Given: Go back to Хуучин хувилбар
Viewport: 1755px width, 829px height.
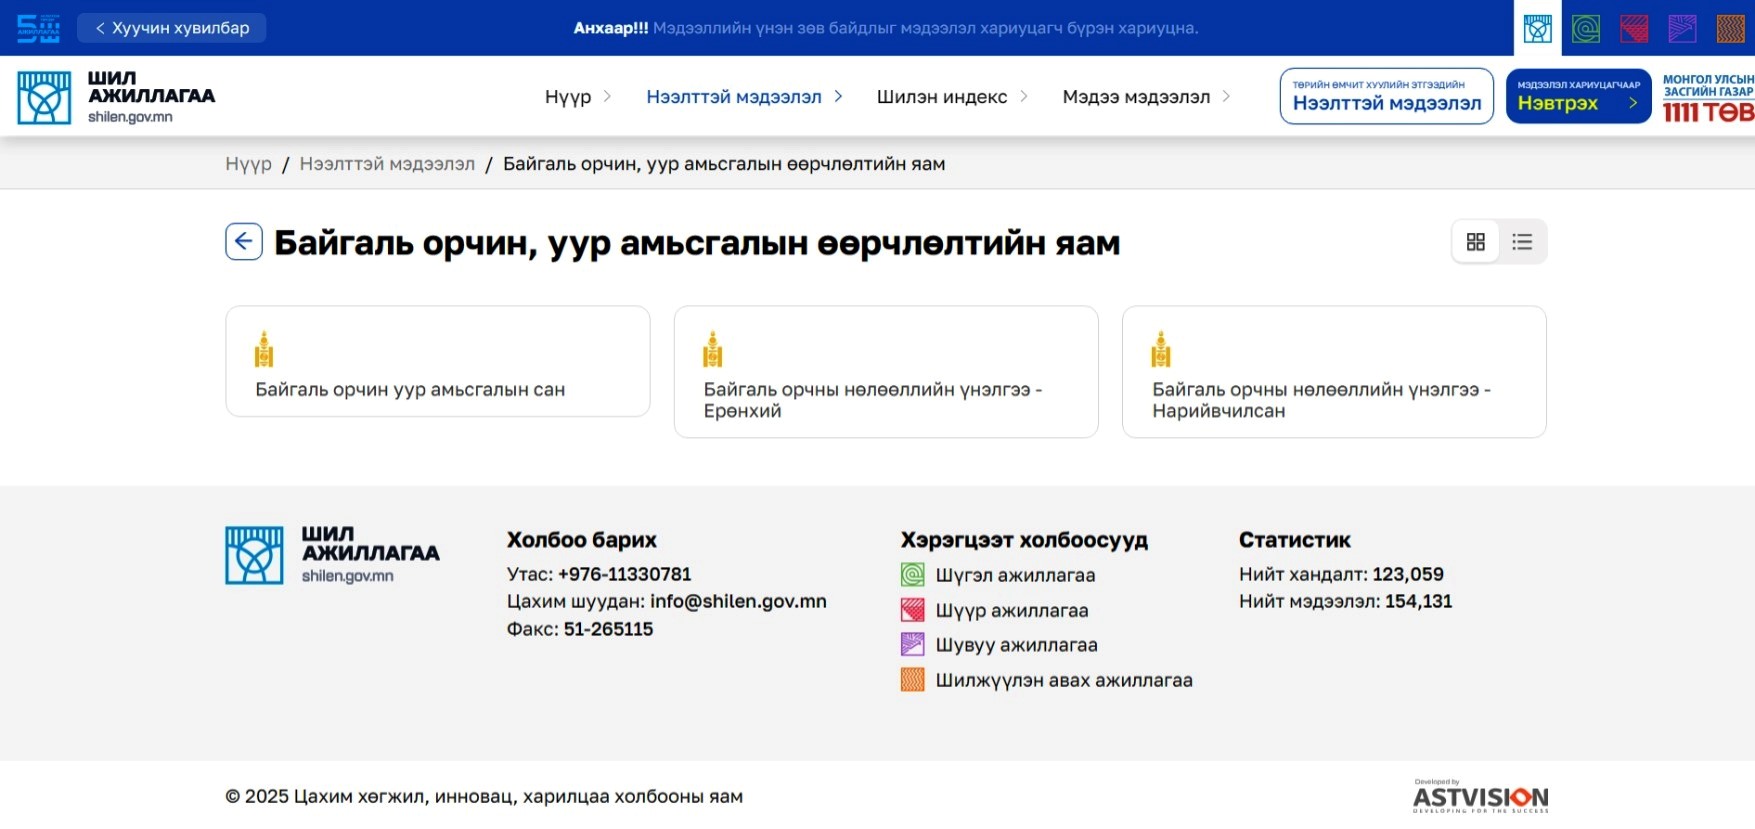Looking at the screenshot, I should pos(172,28).
